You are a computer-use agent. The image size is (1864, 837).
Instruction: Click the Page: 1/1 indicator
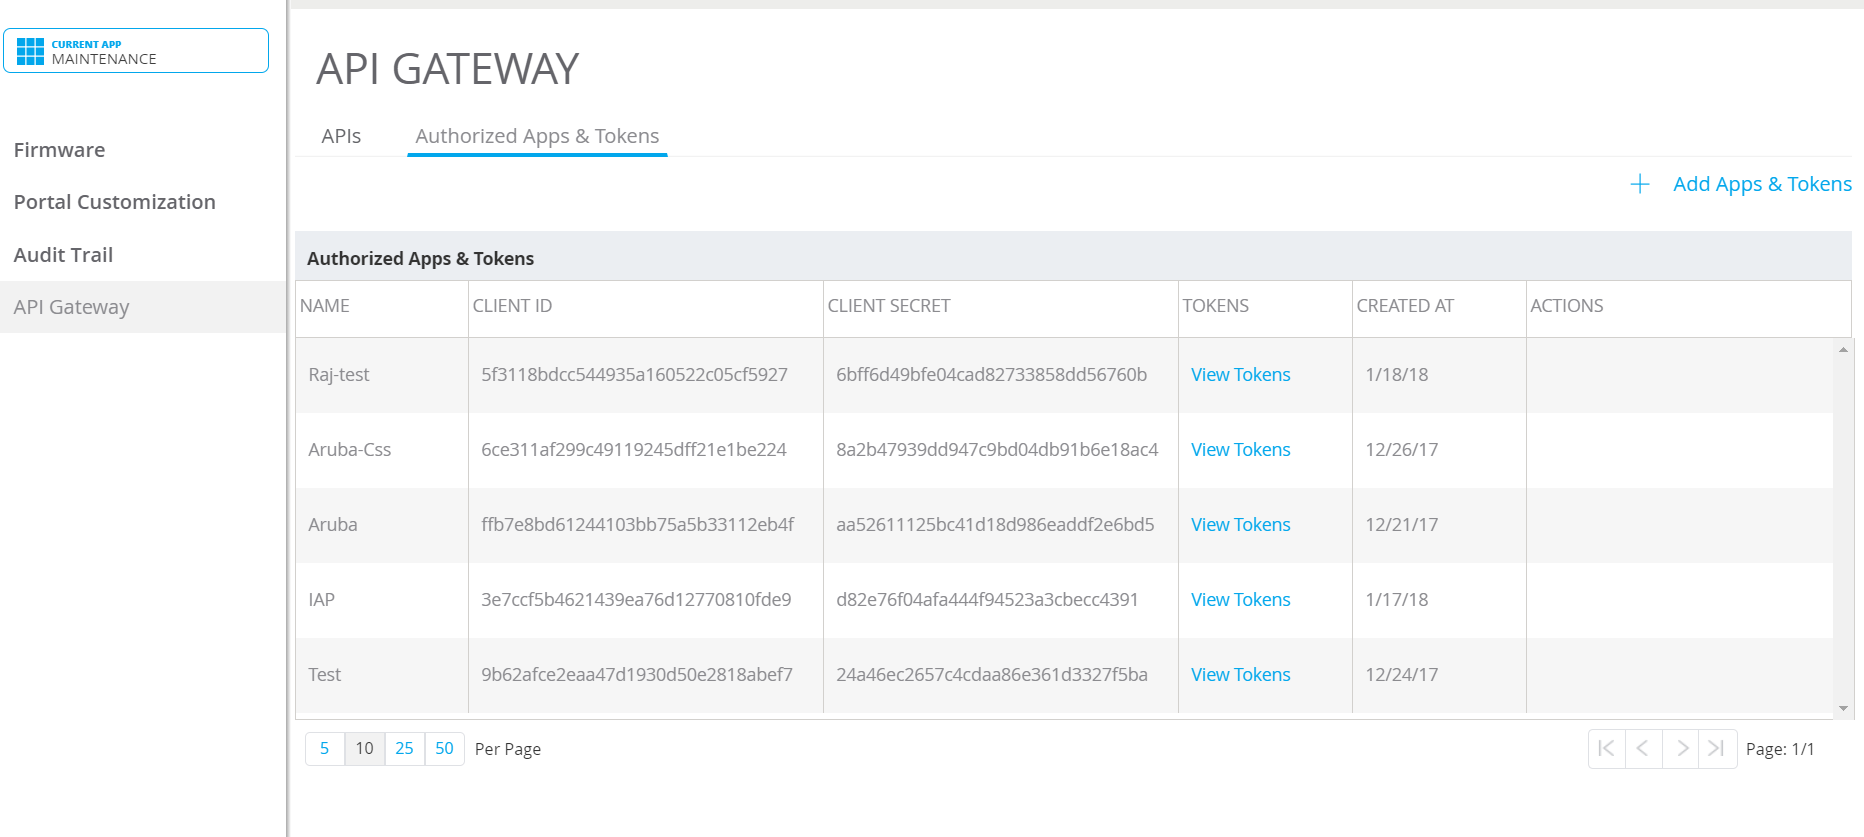coord(1780,749)
